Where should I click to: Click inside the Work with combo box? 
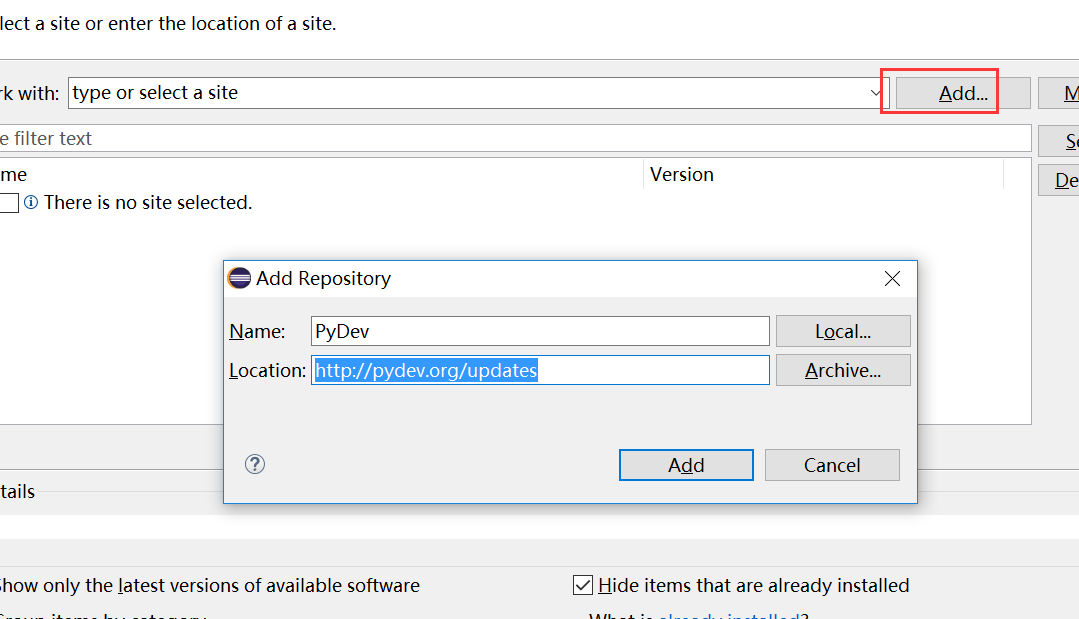tap(400, 91)
